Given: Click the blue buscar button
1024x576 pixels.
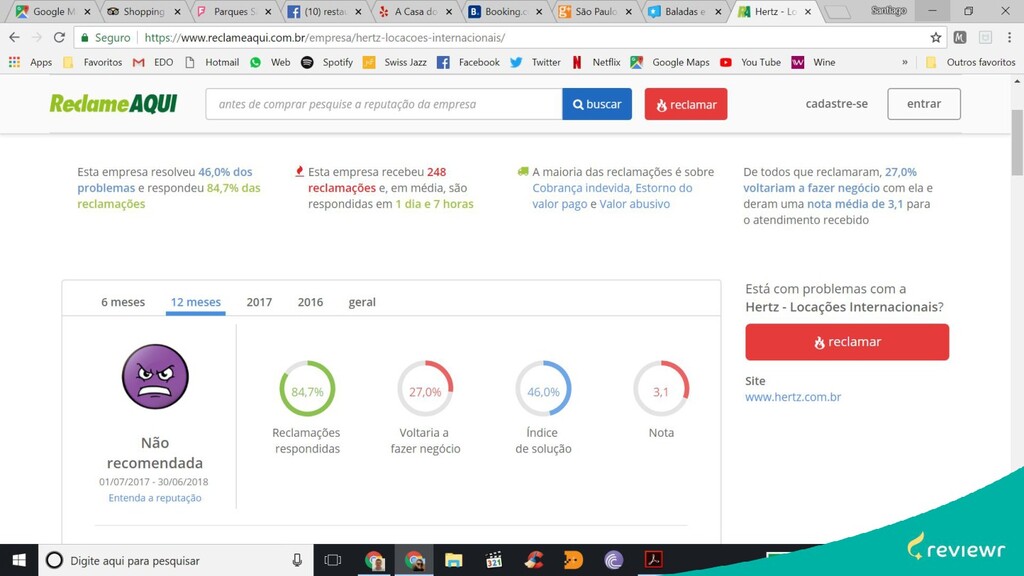Looking at the screenshot, I should point(597,104).
